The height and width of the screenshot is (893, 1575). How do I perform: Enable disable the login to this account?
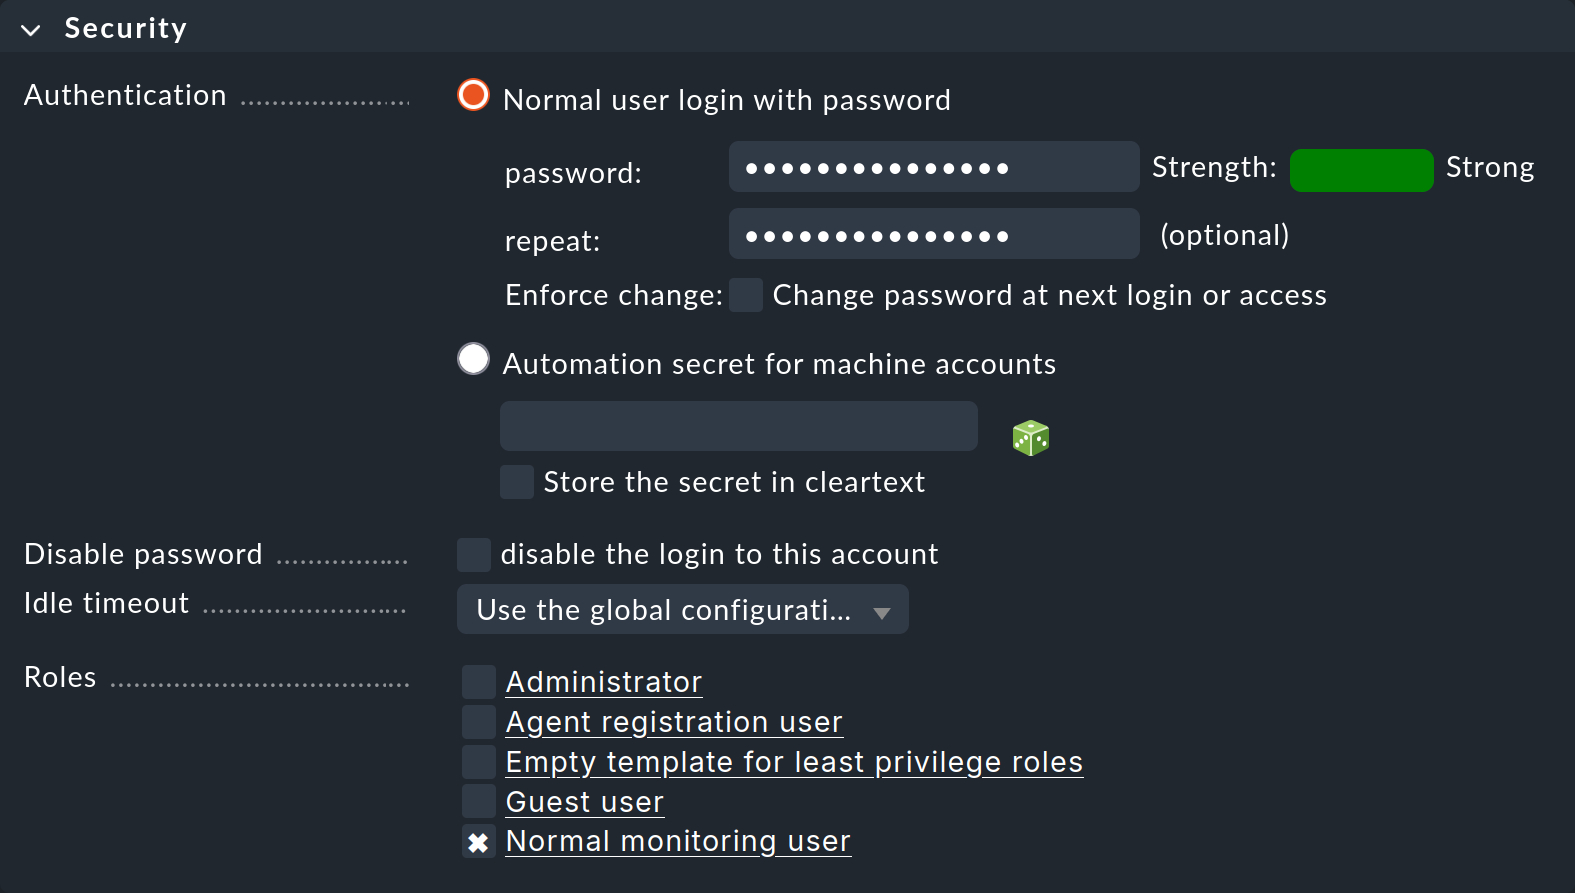coord(473,554)
